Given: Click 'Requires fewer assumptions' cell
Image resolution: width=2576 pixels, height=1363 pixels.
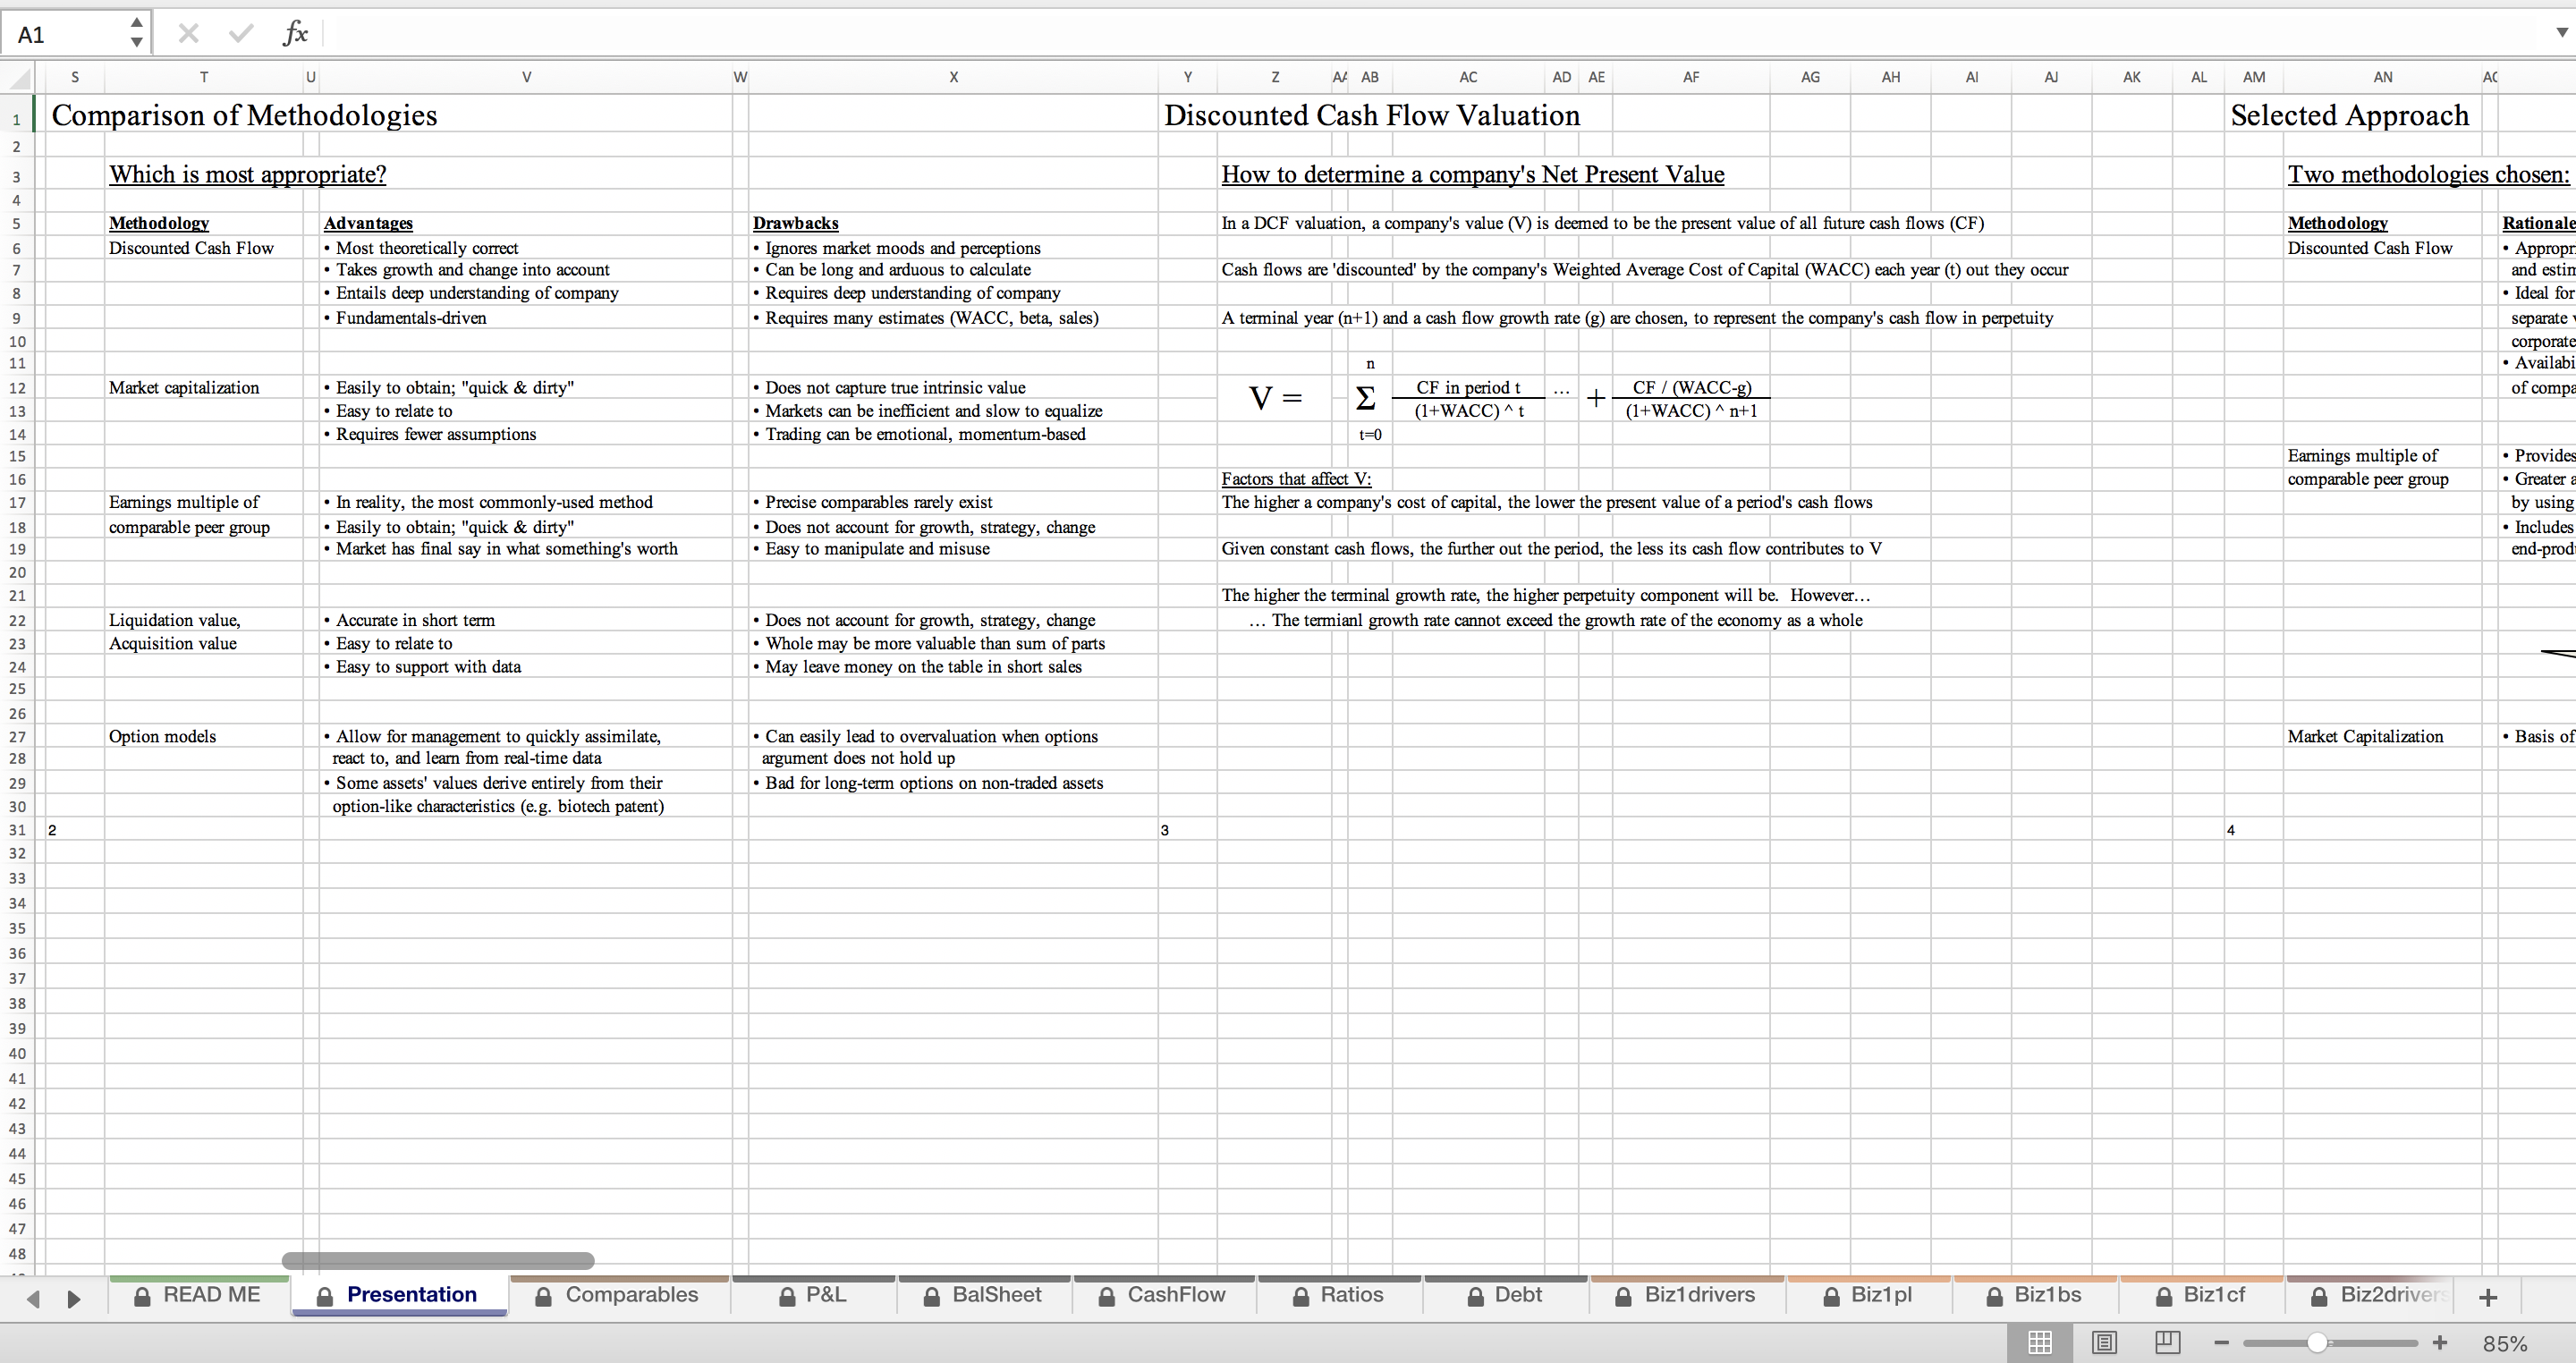Looking at the screenshot, I should [x=430, y=434].
